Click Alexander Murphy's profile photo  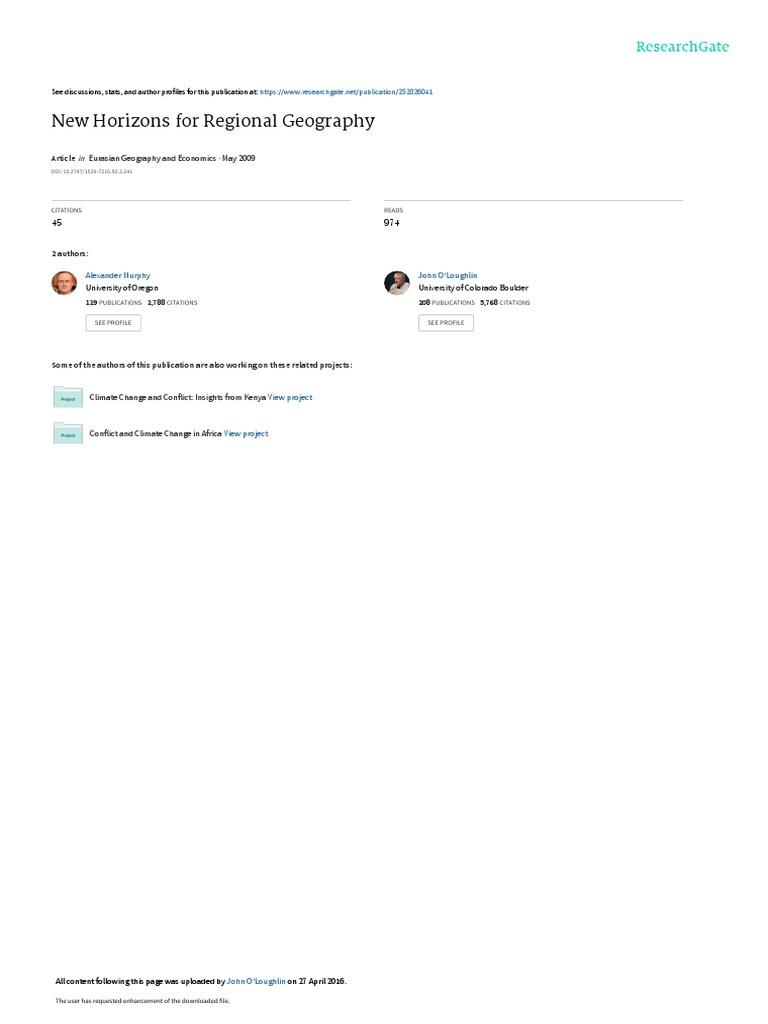click(x=64, y=283)
